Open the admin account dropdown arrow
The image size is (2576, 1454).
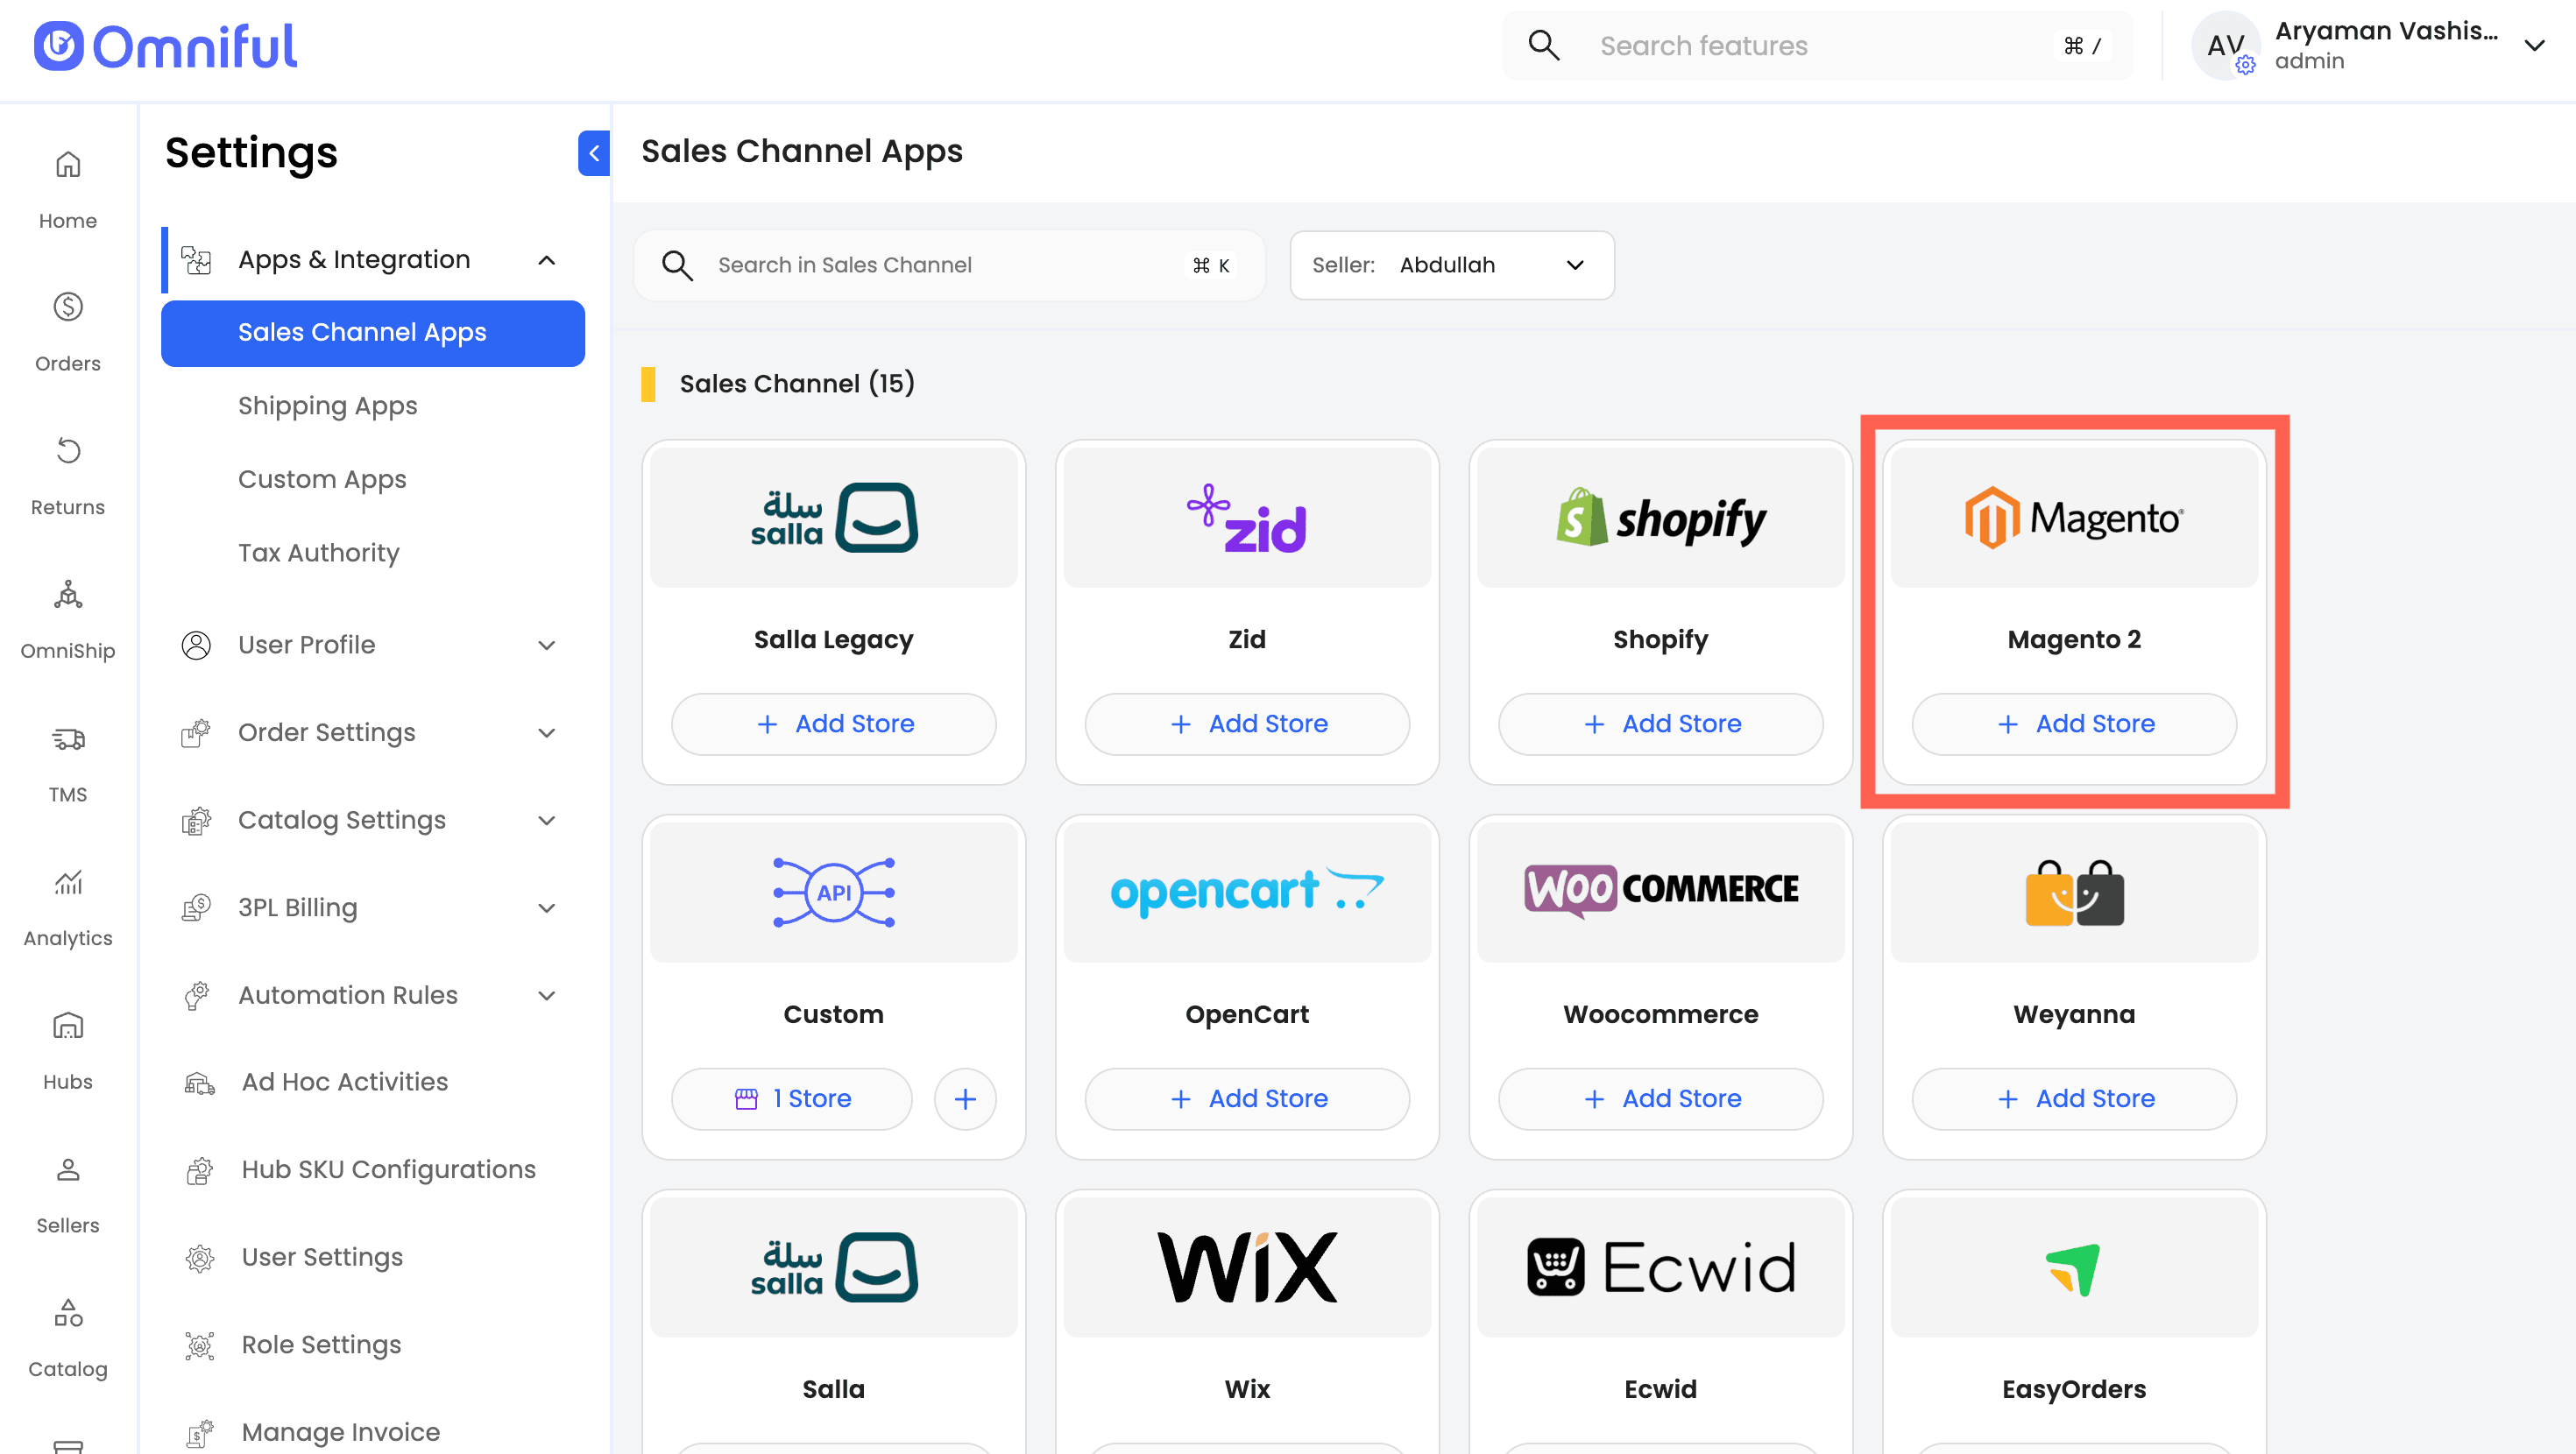(2533, 45)
